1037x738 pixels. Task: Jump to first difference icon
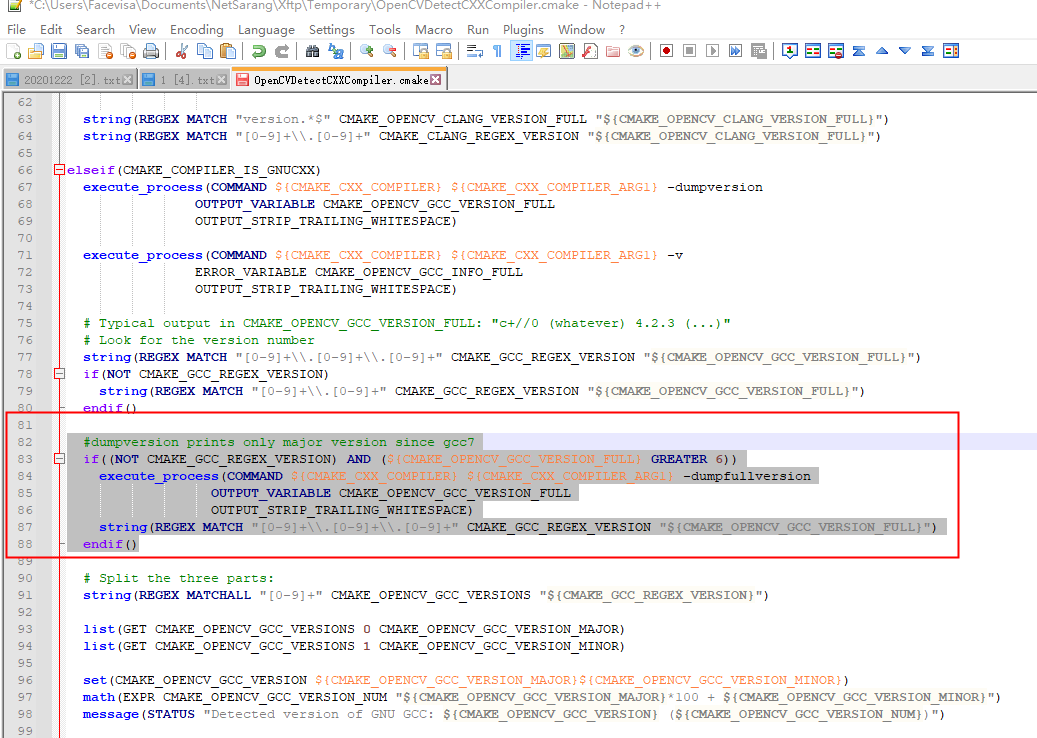(x=859, y=51)
